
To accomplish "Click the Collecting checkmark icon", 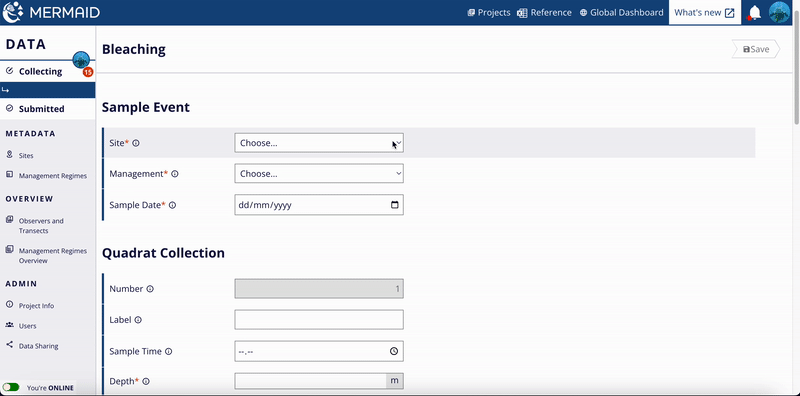I will click(x=9, y=71).
